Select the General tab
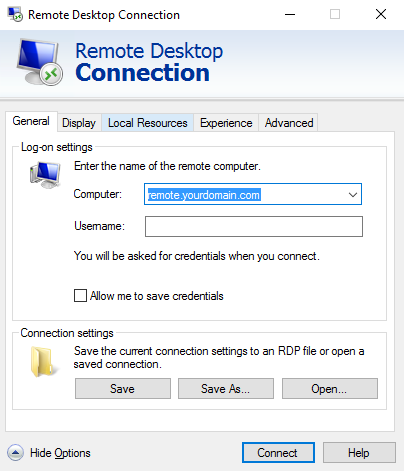Screen dimensions: 404x471 click(31, 121)
